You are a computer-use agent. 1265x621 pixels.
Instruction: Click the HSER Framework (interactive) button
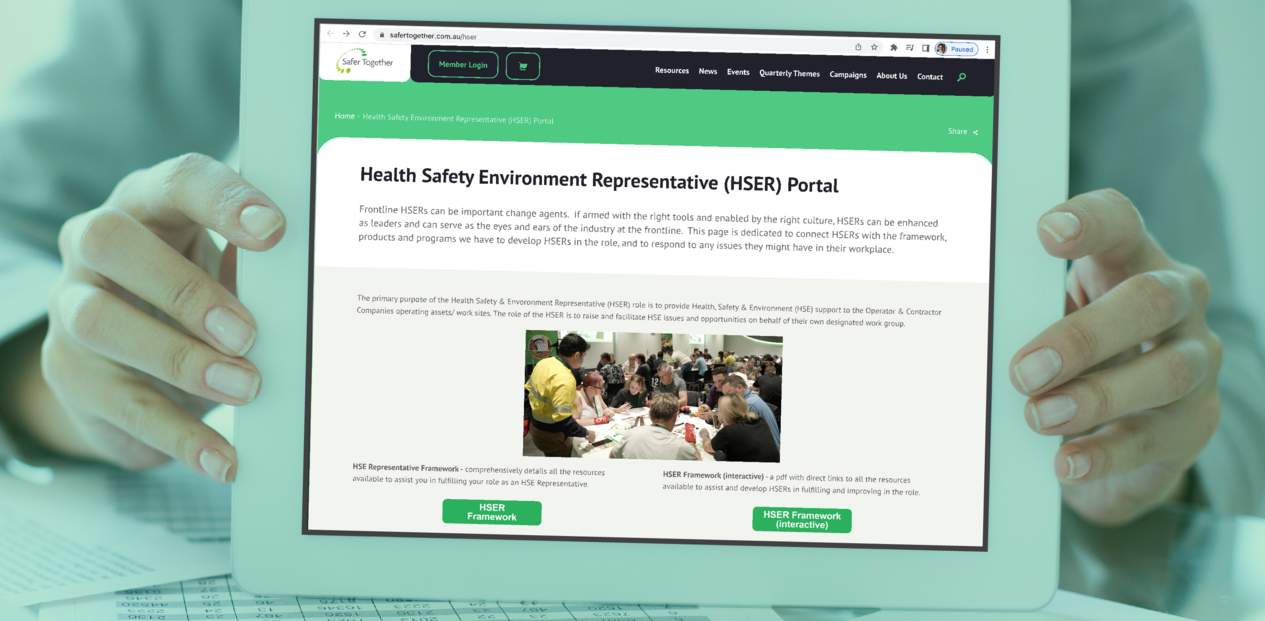(x=802, y=520)
